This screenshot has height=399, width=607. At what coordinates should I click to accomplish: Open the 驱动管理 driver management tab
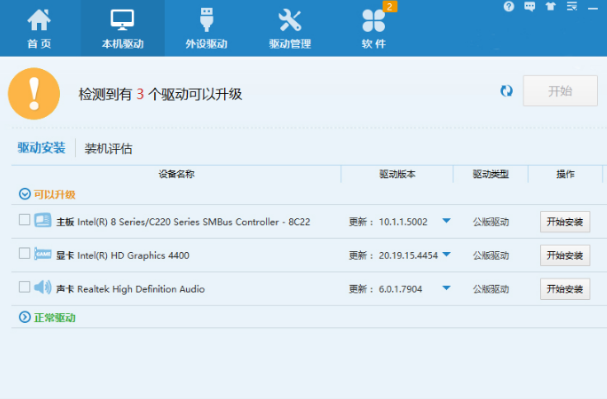[x=290, y=29]
